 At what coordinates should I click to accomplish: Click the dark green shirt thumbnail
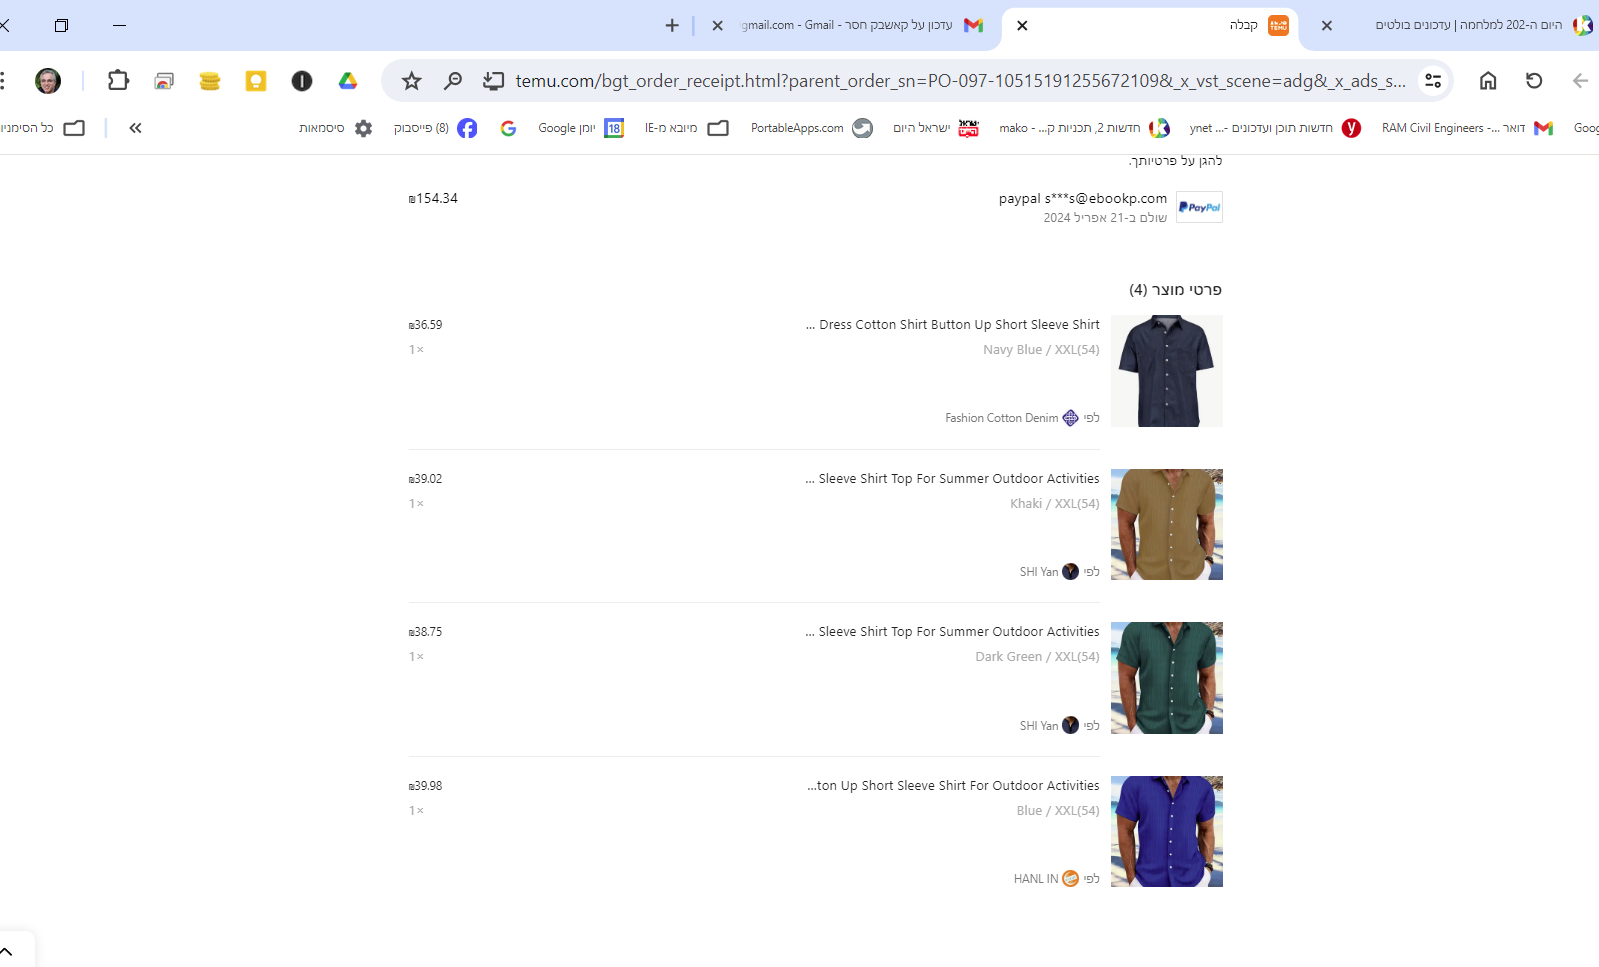coord(1166,678)
